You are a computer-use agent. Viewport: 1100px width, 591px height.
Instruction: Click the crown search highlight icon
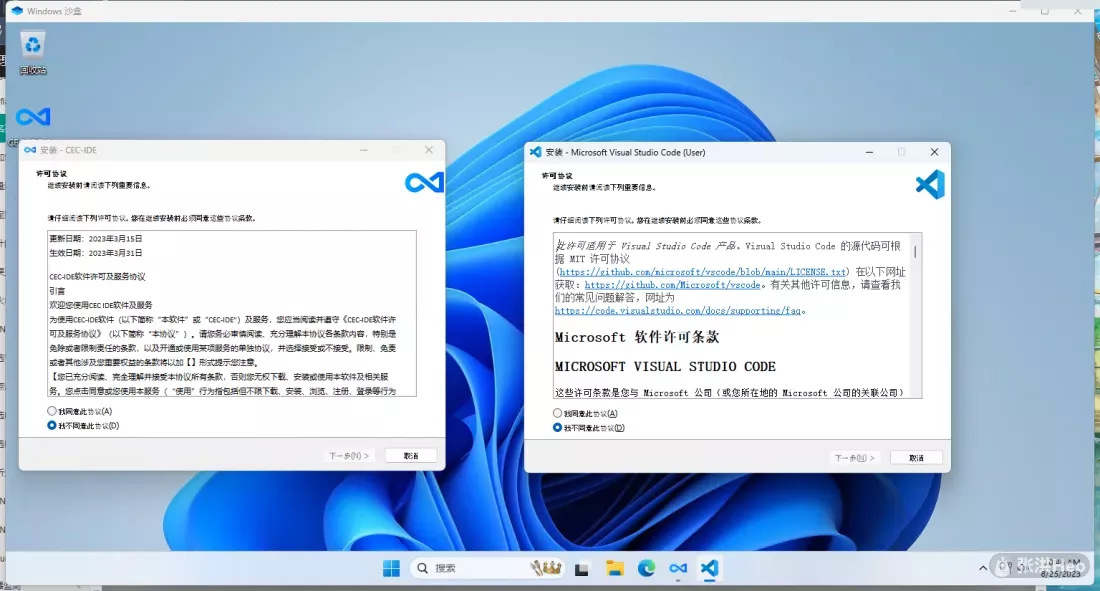click(546, 568)
